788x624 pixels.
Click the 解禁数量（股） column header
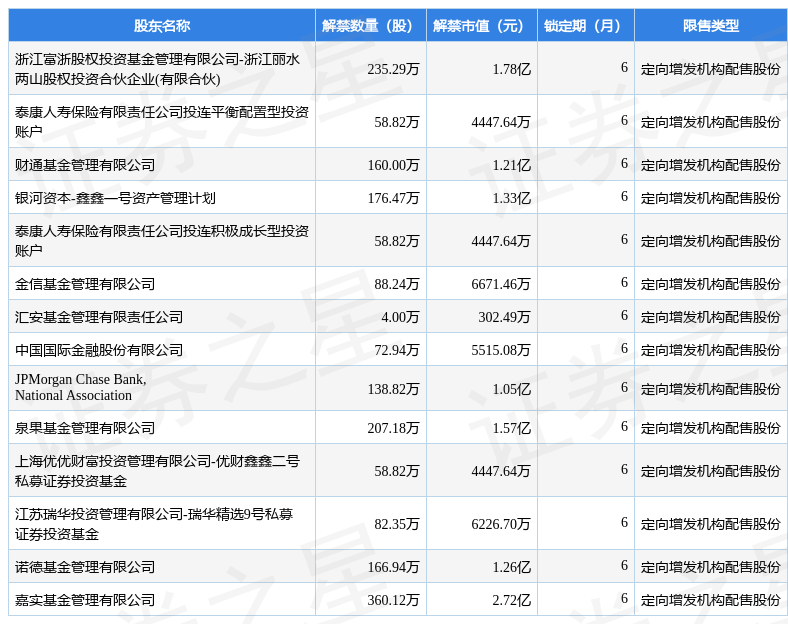371,26
